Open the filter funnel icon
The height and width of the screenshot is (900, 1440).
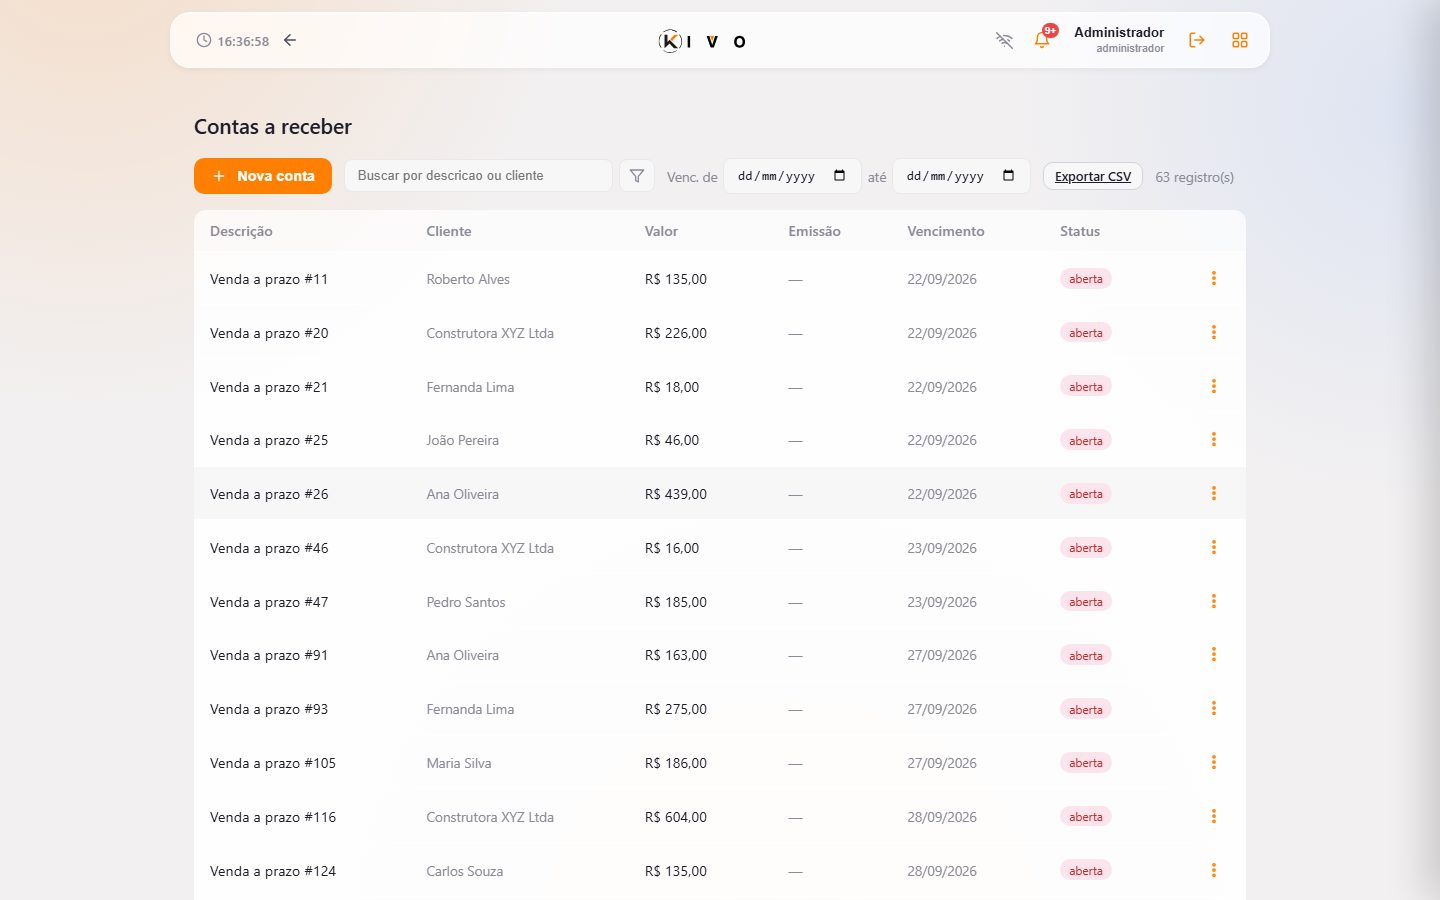click(x=637, y=176)
